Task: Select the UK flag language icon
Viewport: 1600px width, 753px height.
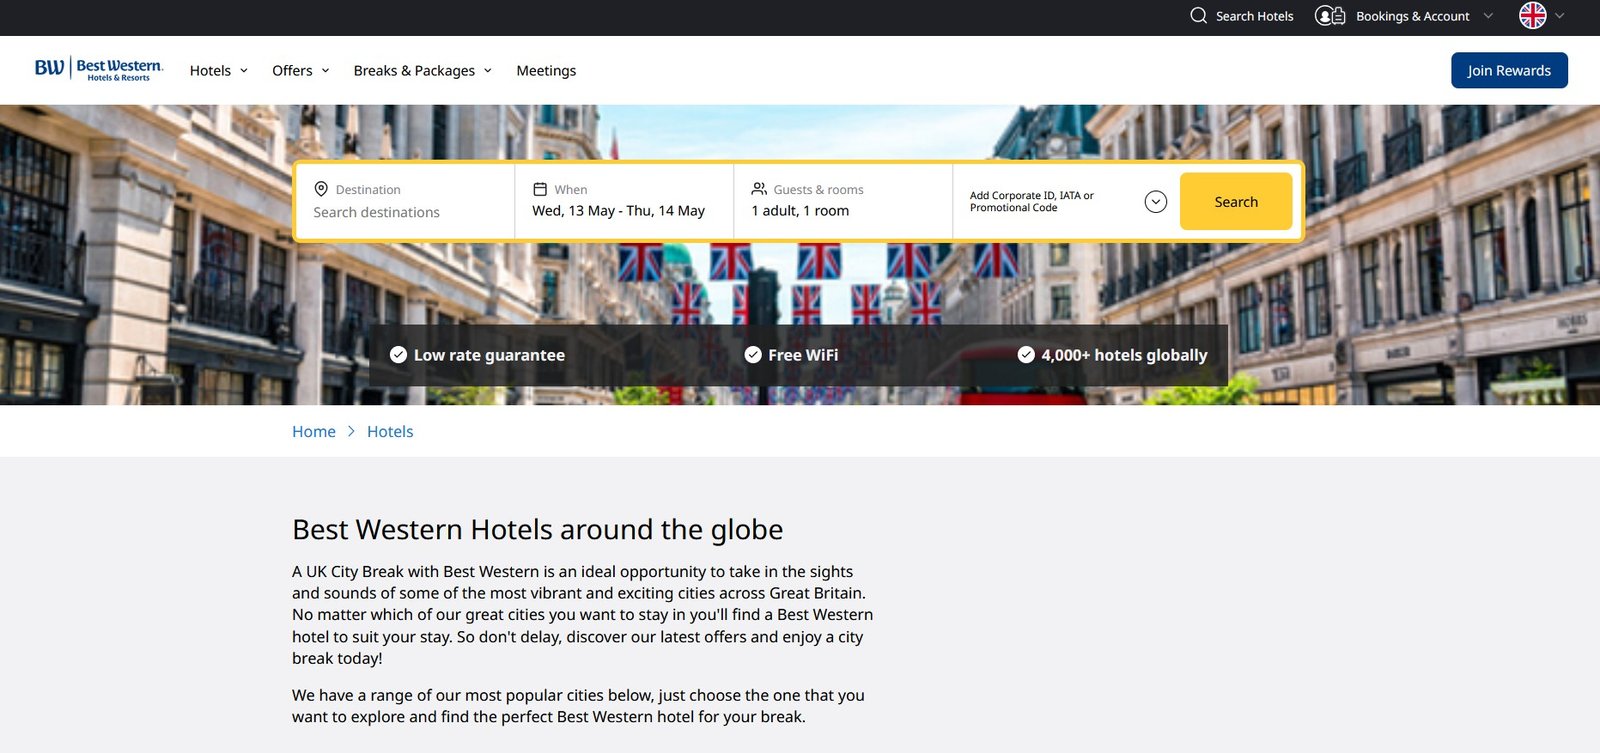Action: tap(1532, 15)
